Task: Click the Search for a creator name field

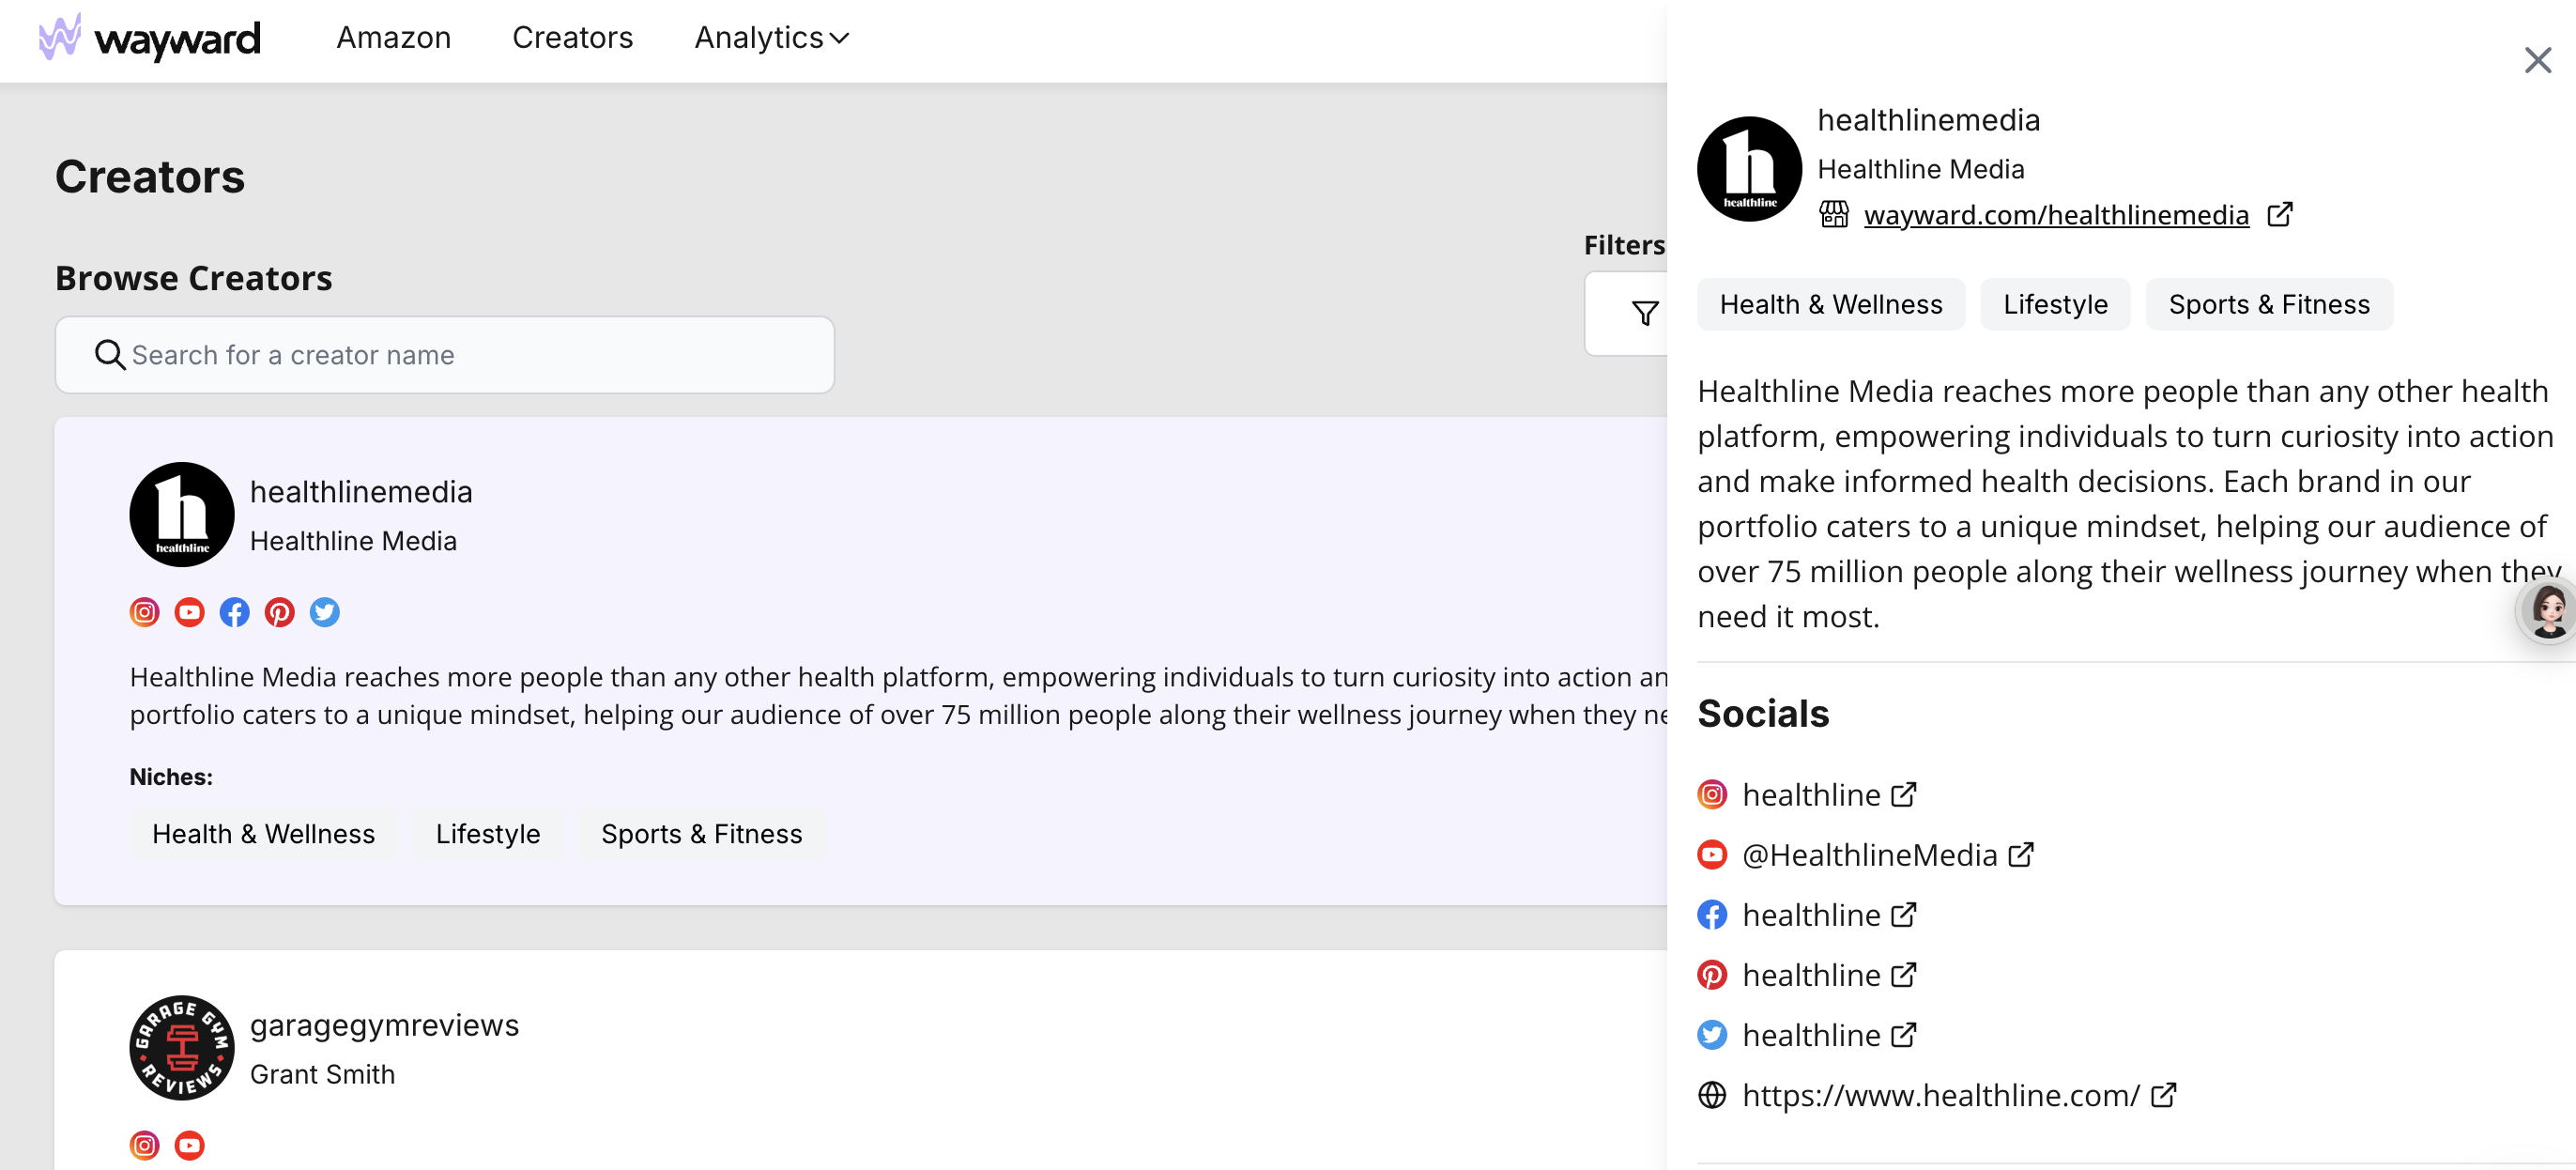Action: coord(444,355)
